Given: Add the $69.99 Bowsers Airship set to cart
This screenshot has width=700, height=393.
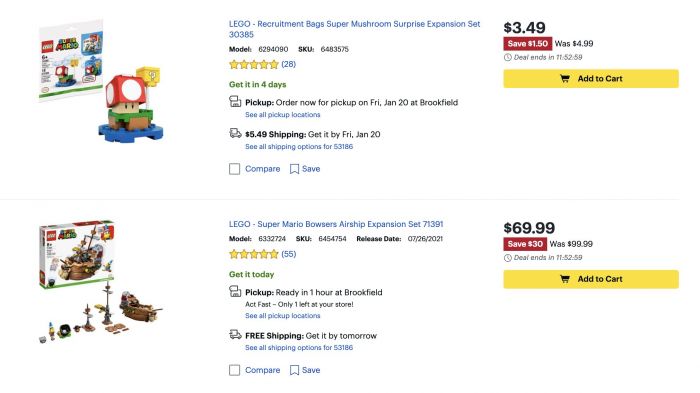Looking at the screenshot, I should [591, 279].
